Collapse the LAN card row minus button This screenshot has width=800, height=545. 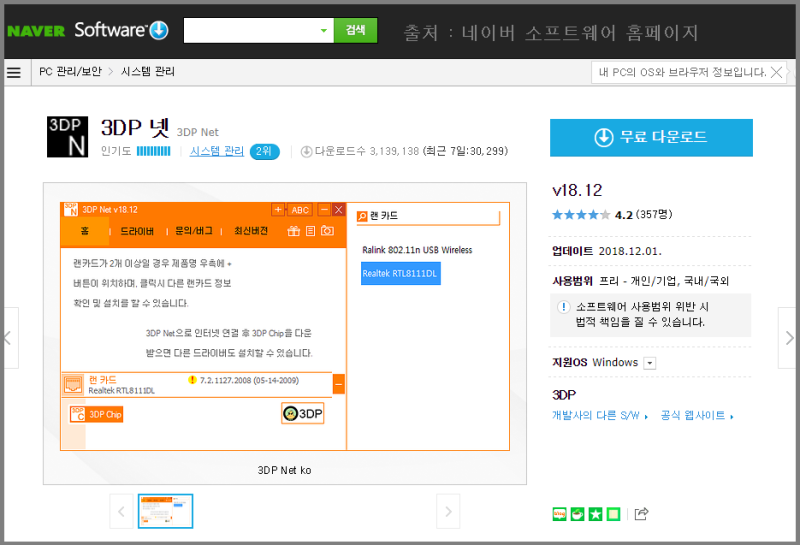coord(339,384)
